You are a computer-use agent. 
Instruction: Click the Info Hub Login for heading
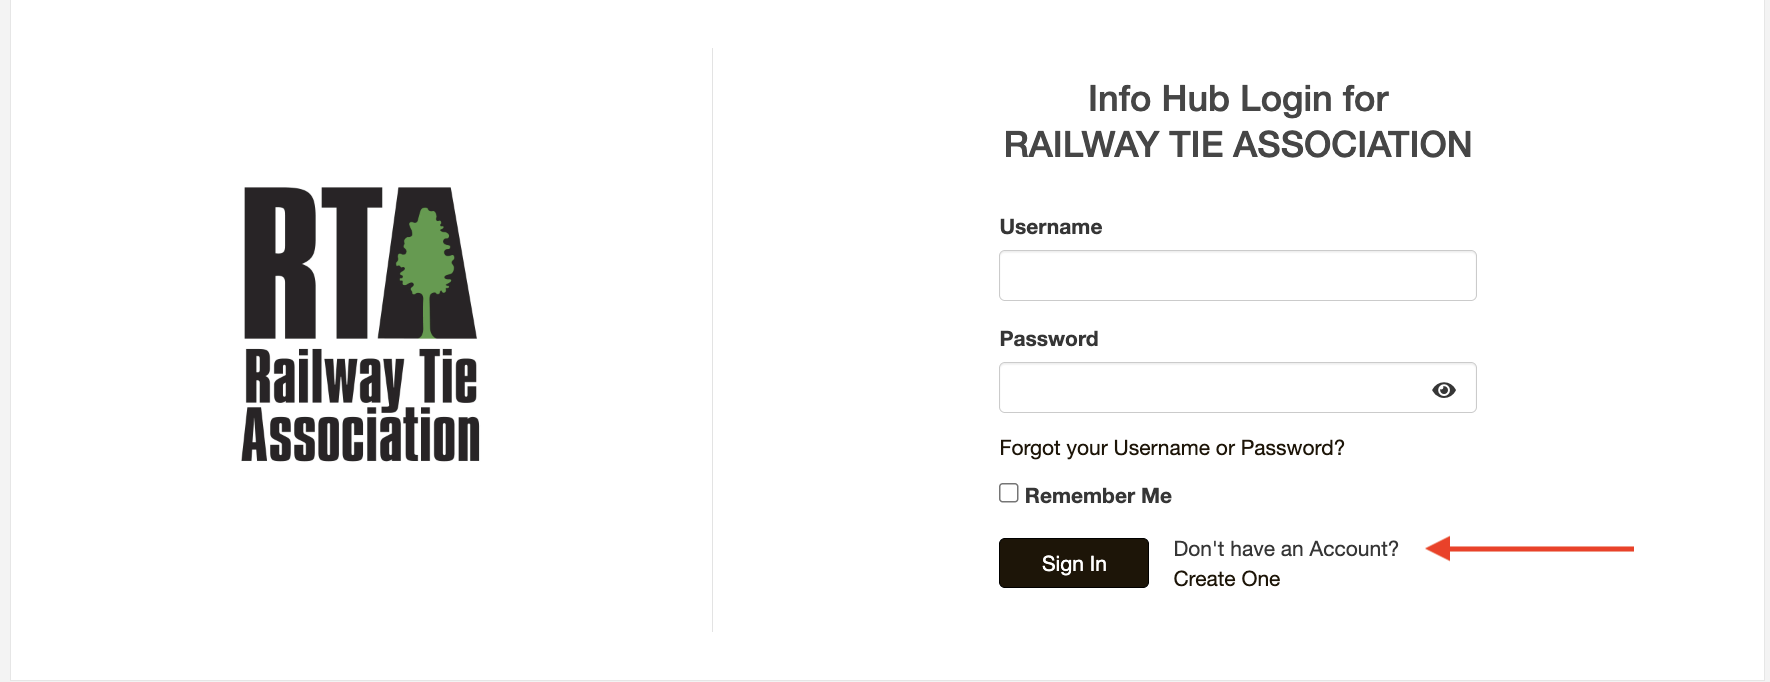click(x=1238, y=99)
